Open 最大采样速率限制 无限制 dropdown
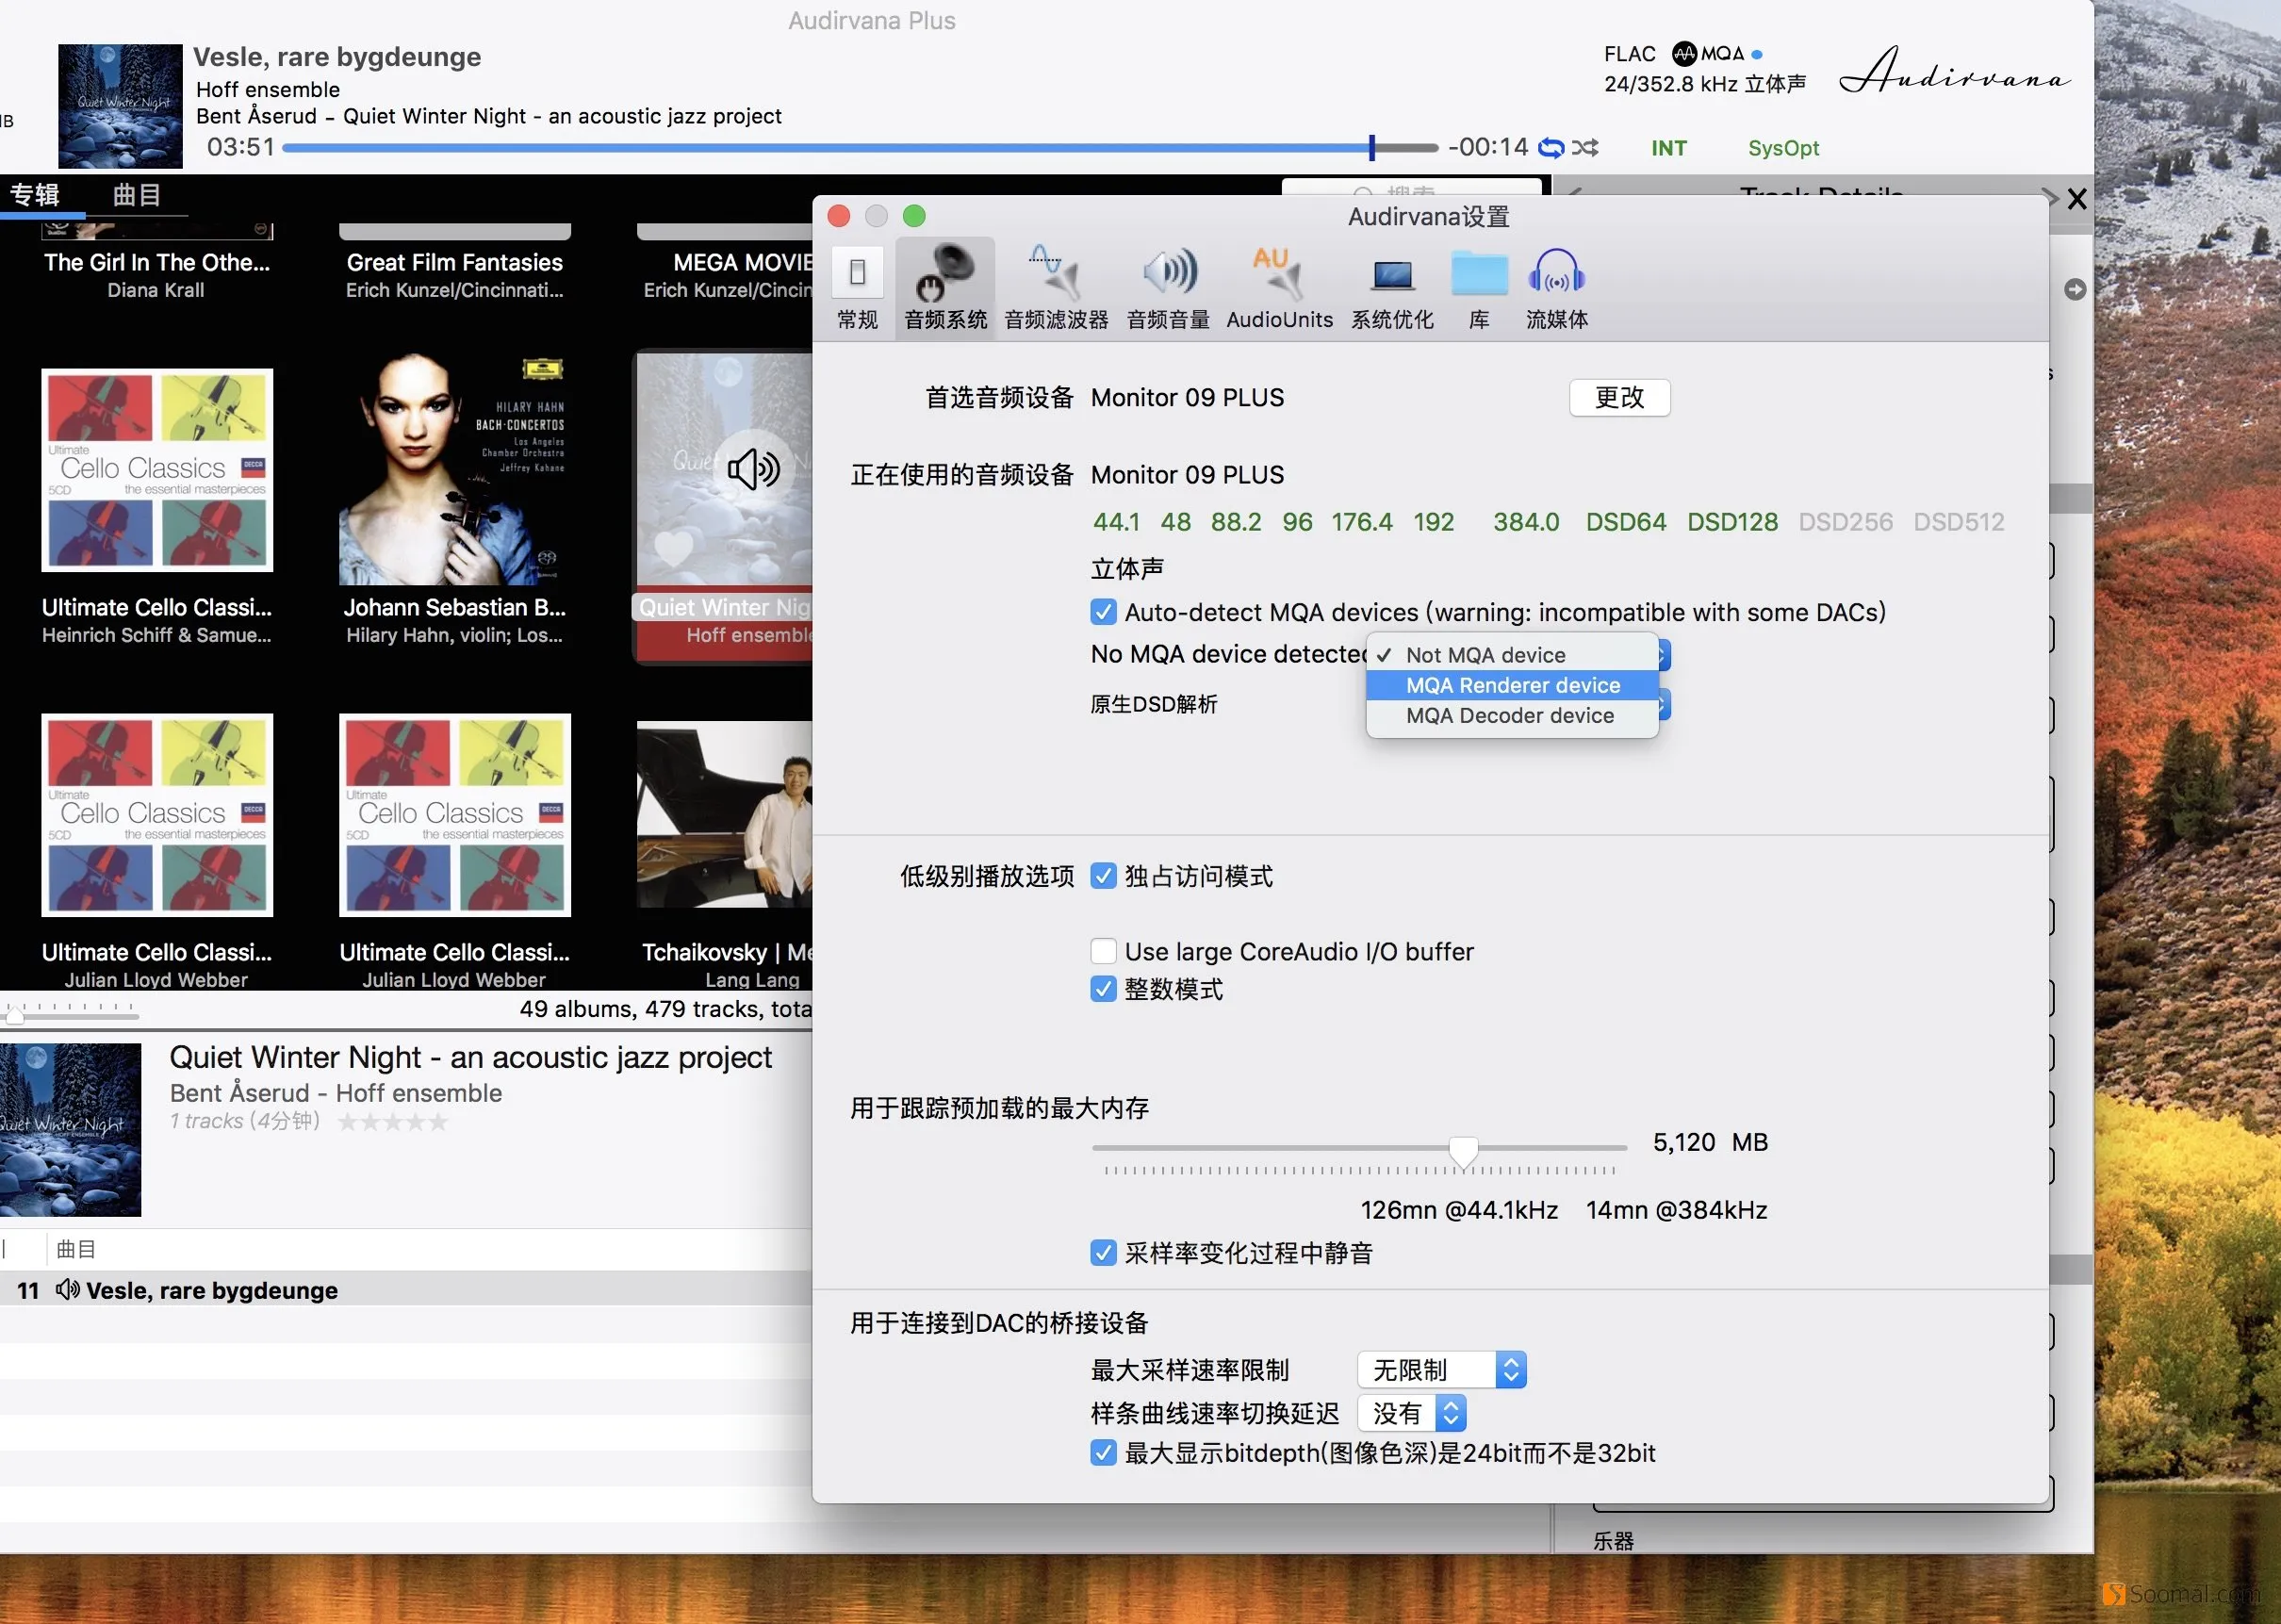 [x=1441, y=1370]
